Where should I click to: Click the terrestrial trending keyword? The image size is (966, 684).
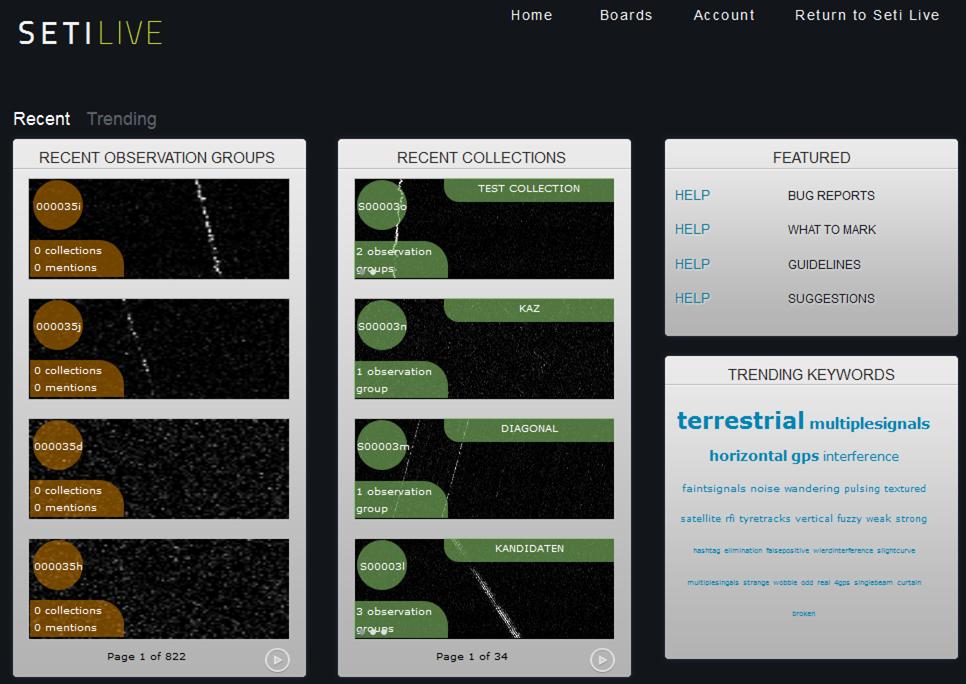pyautogui.click(x=740, y=420)
